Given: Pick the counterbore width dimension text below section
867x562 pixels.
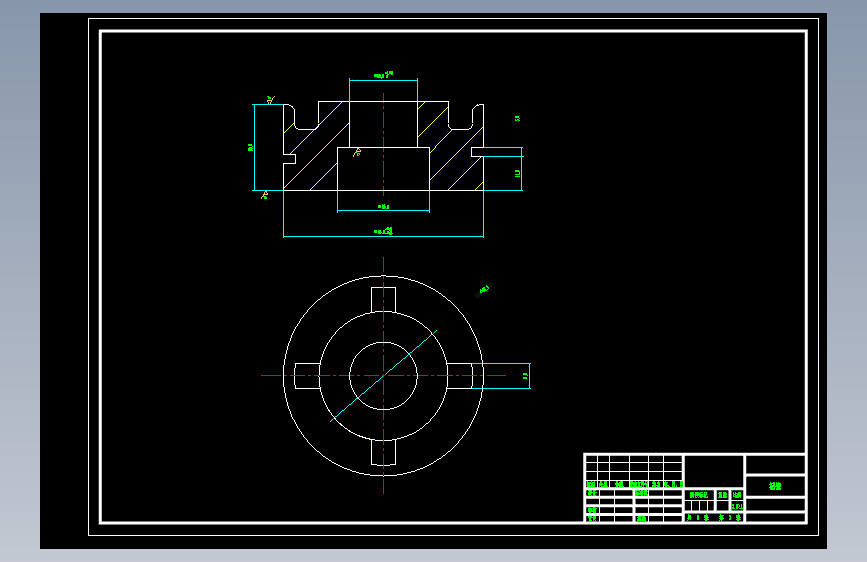Looking at the screenshot, I should pos(383,206).
